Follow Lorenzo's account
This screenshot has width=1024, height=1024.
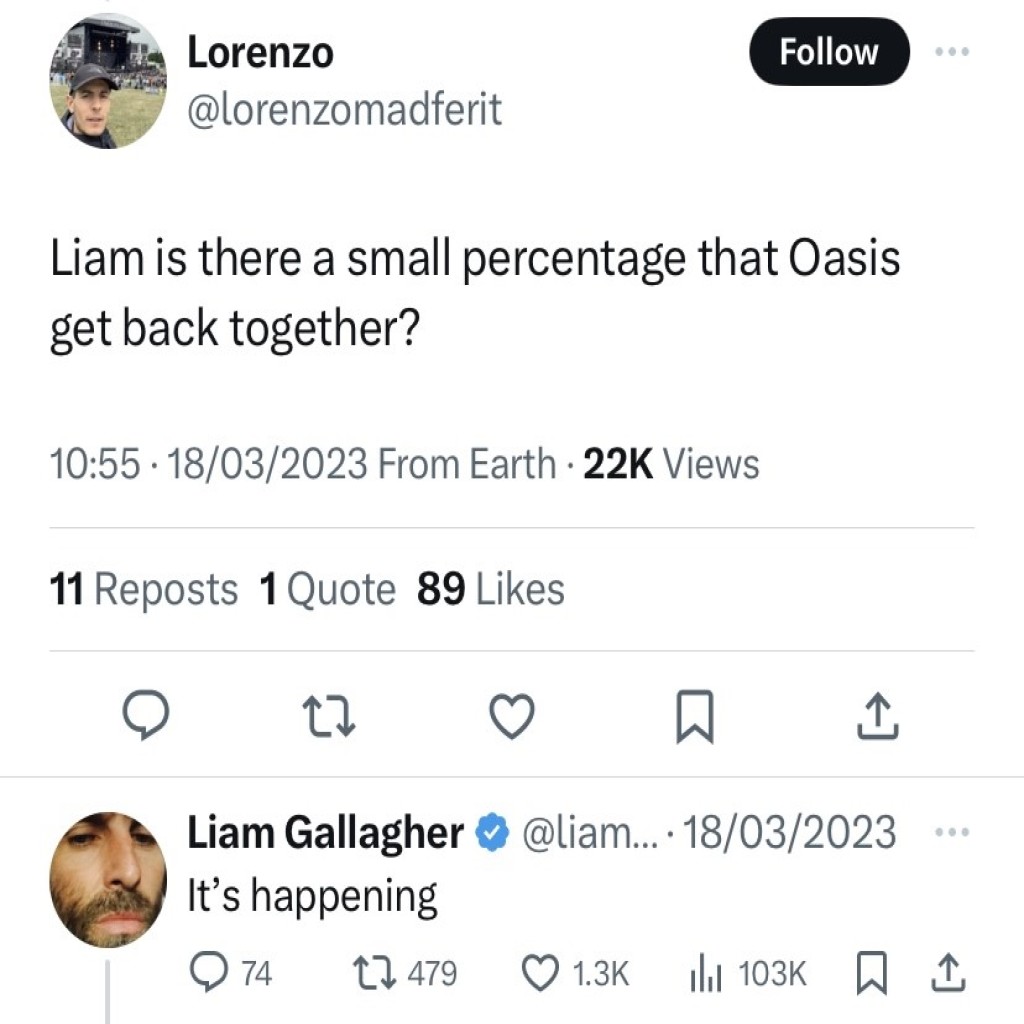point(829,52)
